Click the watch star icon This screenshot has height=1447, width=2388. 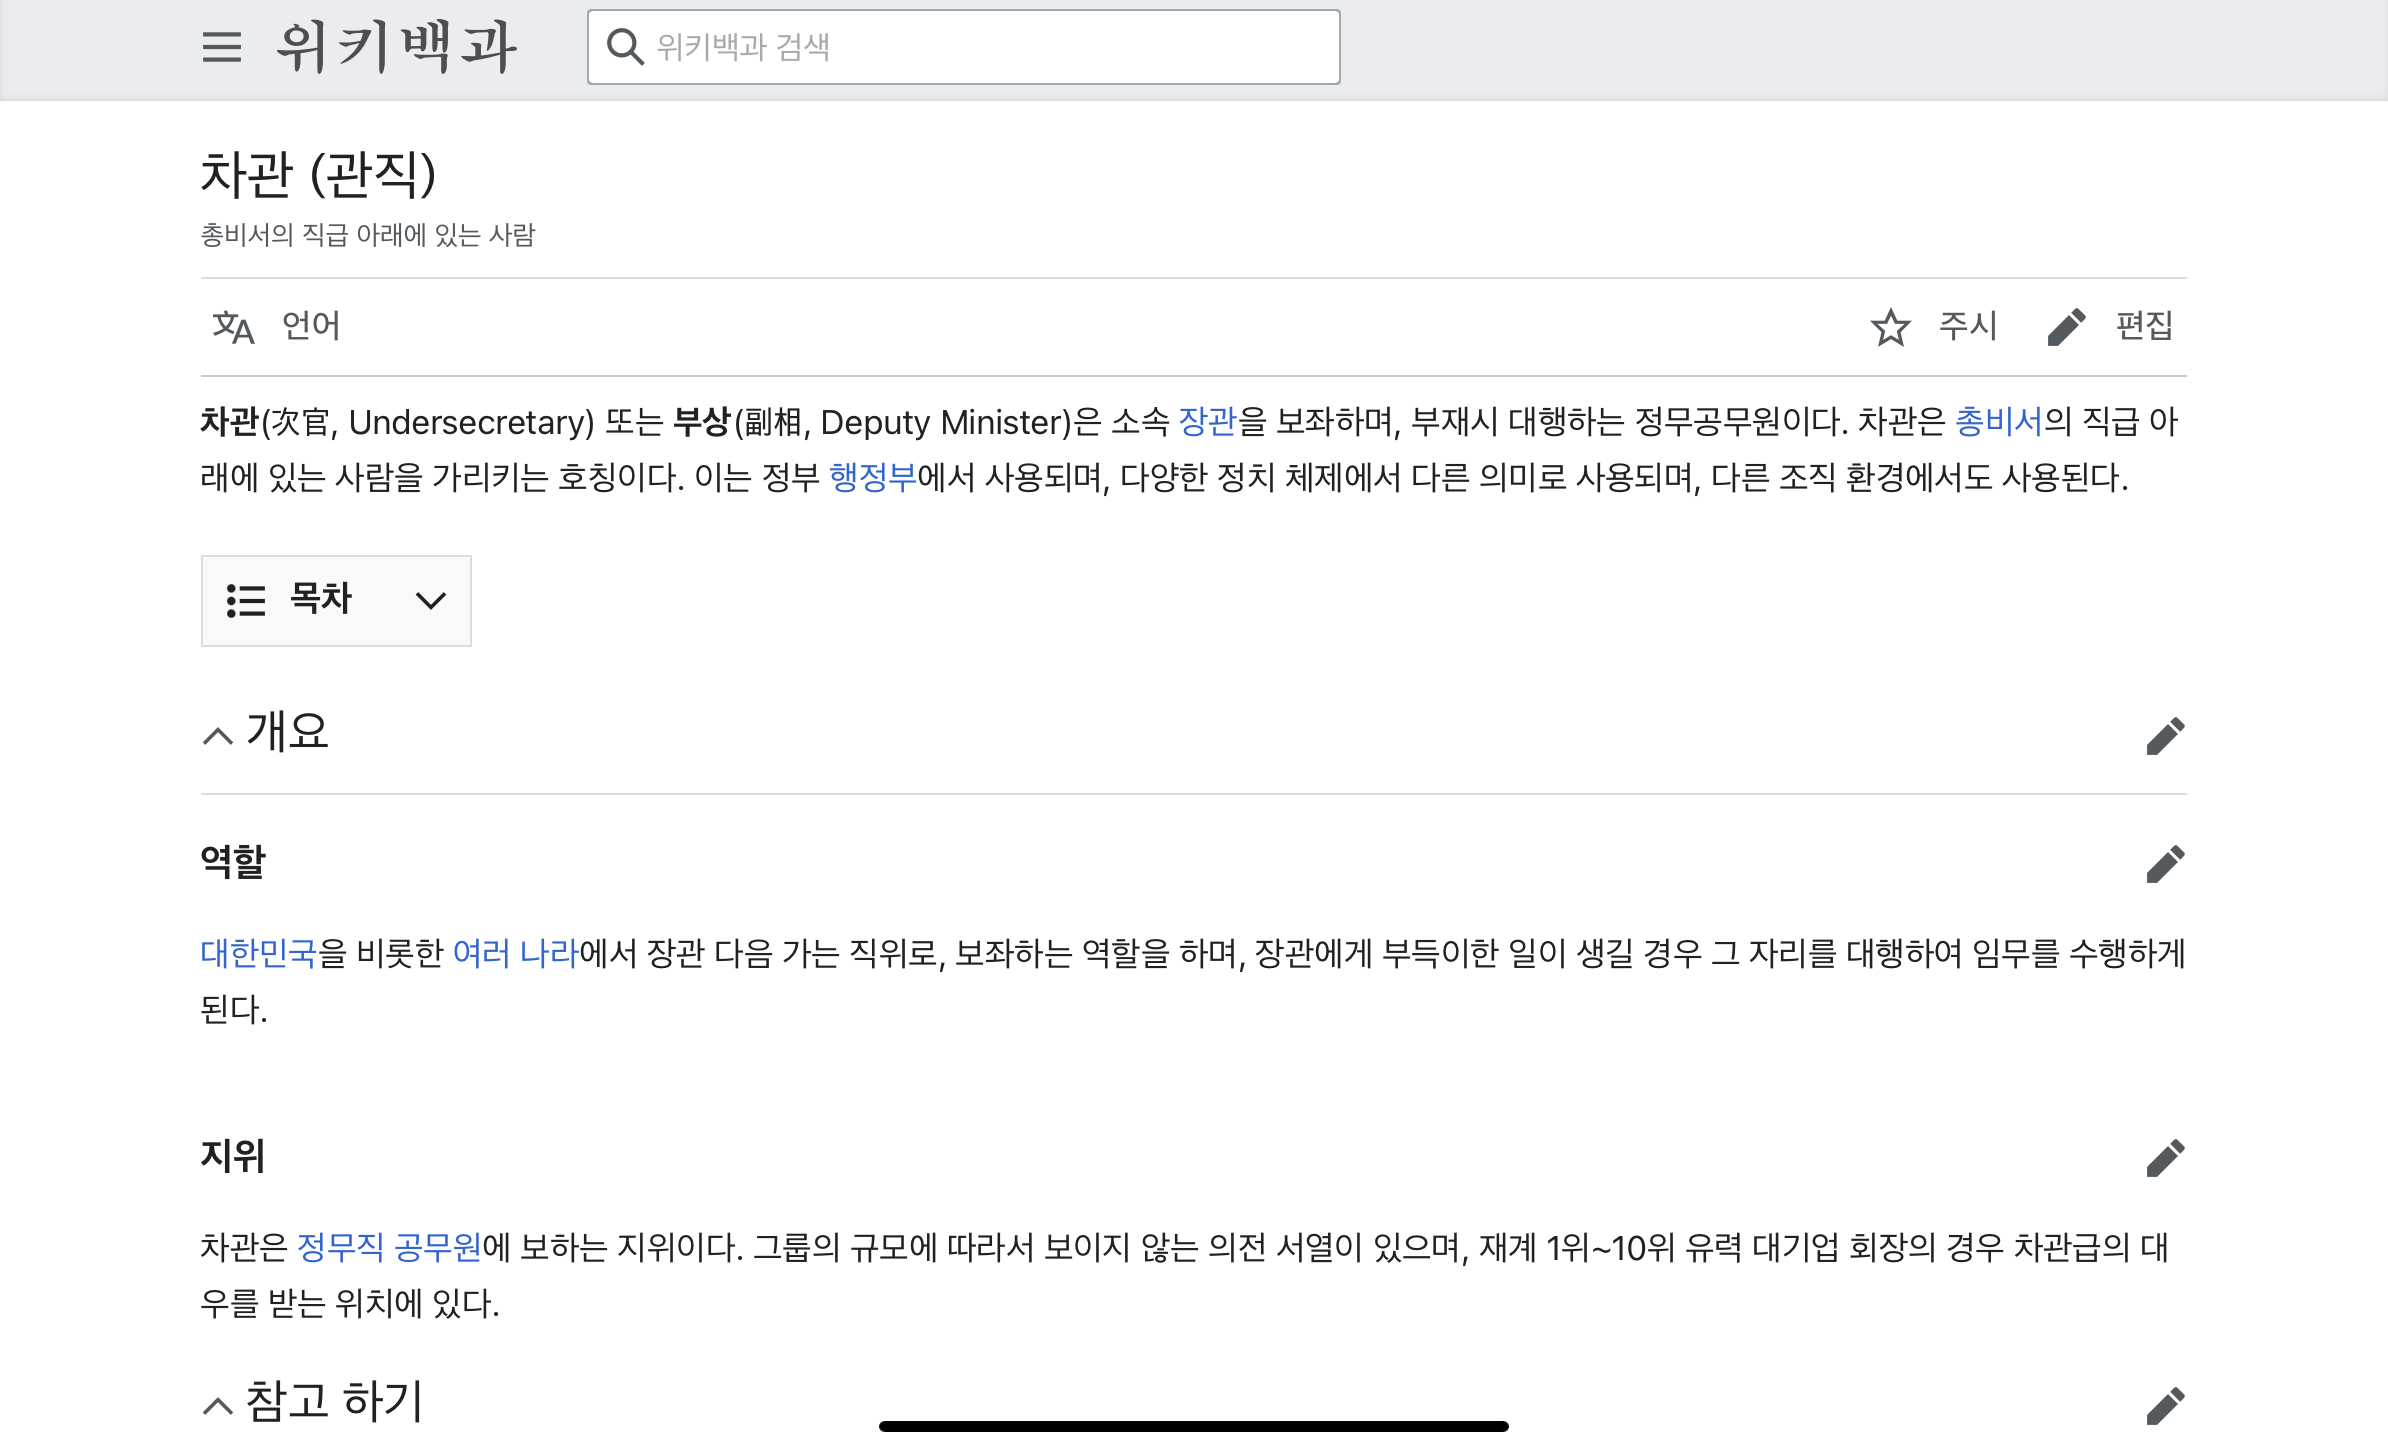pos(1890,327)
